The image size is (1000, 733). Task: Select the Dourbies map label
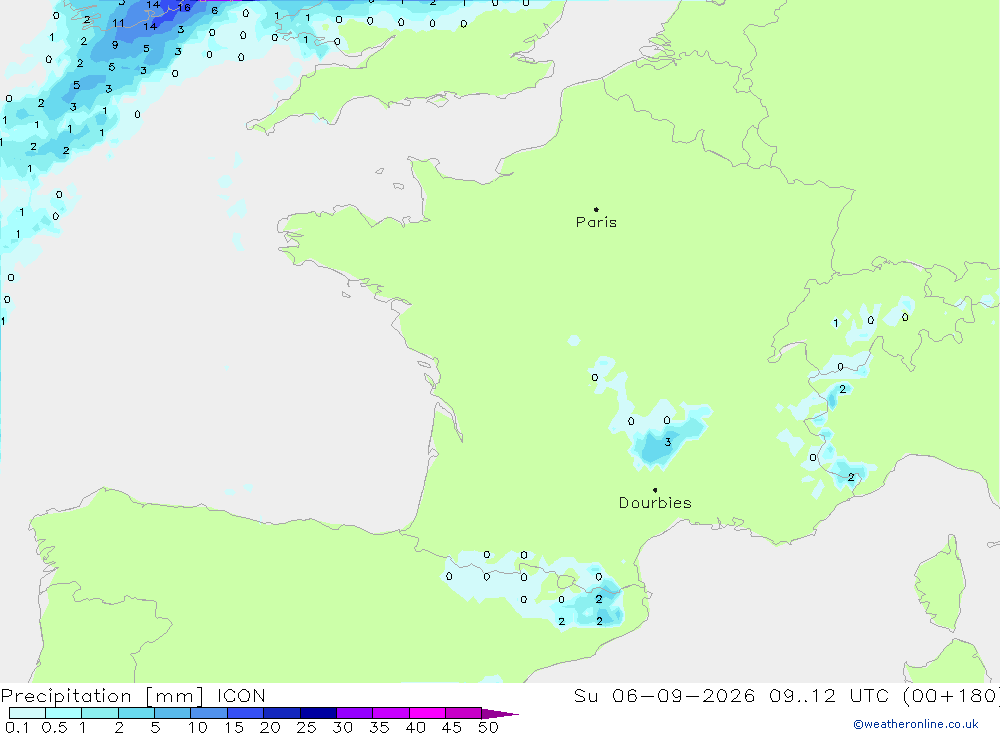coord(655,503)
